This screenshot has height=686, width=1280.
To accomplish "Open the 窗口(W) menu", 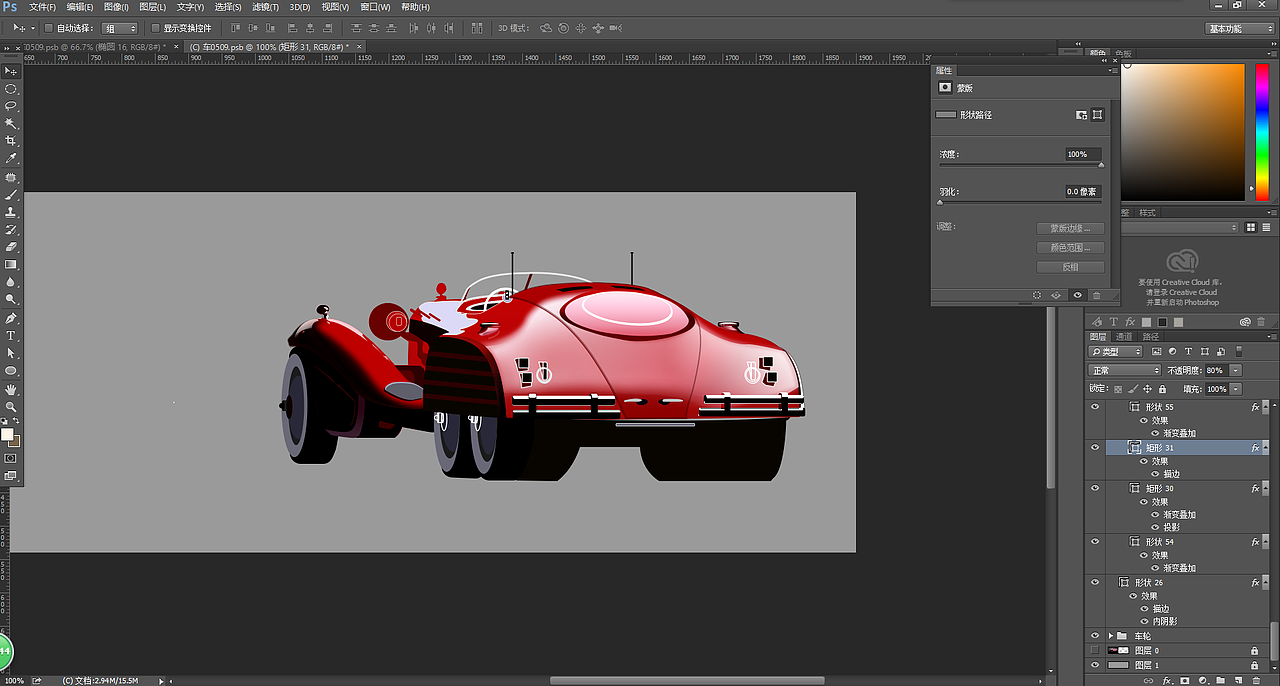I will tap(375, 7).
